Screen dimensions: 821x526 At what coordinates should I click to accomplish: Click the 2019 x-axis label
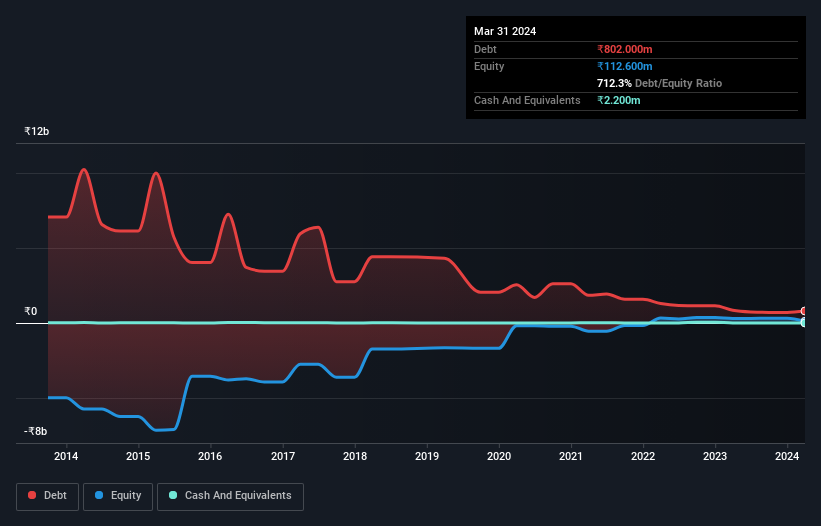[427, 456]
